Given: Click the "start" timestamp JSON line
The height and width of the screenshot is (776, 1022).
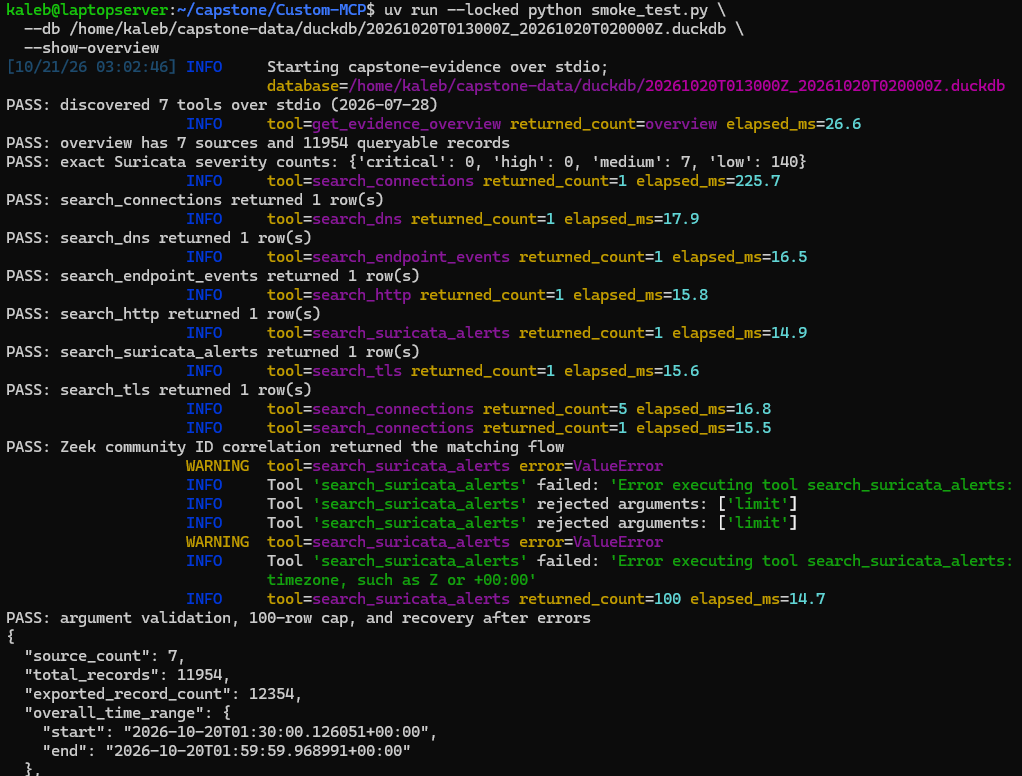Looking at the screenshot, I should [240, 732].
